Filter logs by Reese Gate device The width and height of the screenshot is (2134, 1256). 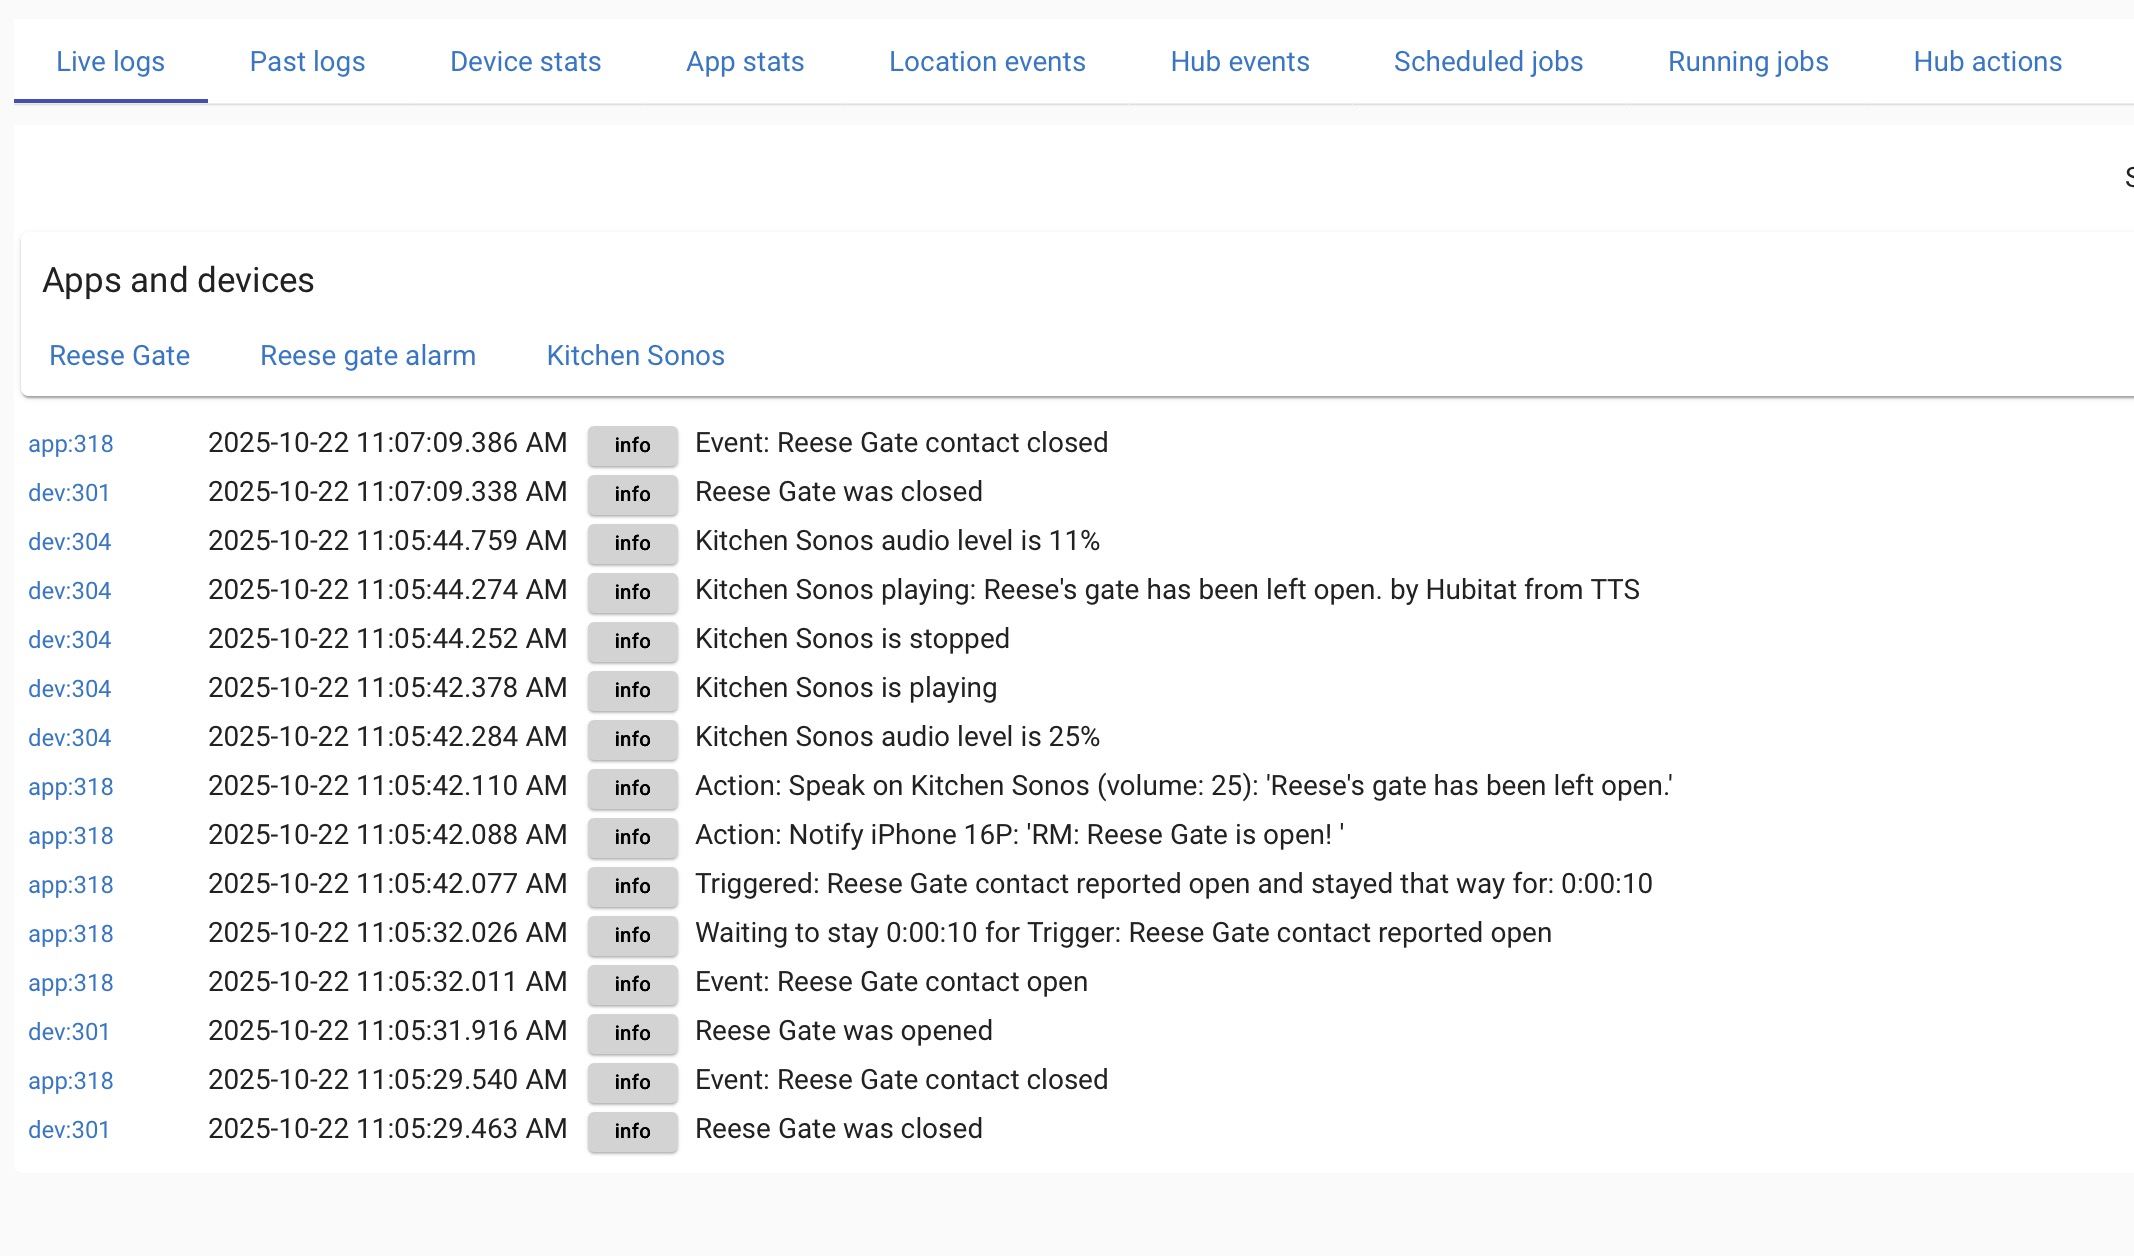pyautogui.click(x=119, y=356)
